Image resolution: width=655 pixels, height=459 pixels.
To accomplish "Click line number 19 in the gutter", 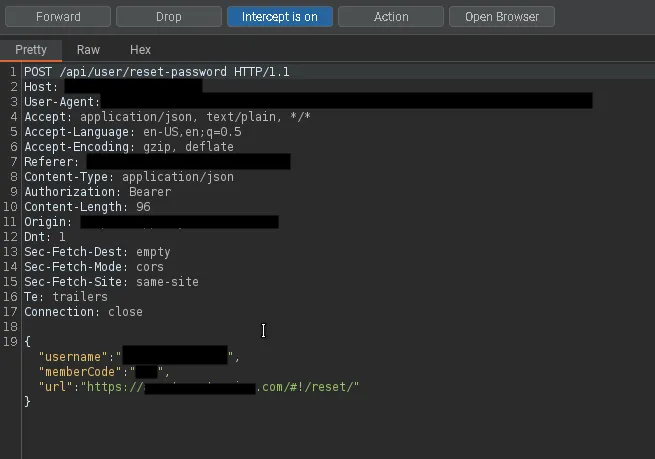I will pyautogui.click(x=10, y=342).
